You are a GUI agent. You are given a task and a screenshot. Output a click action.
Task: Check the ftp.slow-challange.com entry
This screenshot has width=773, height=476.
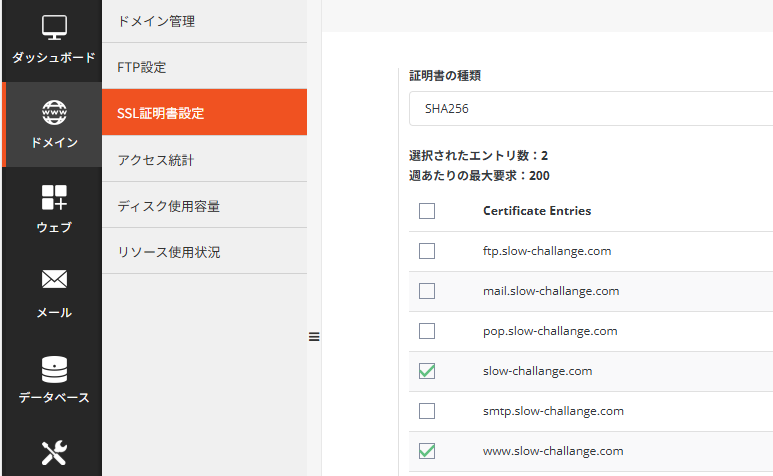pyautogui.click(x=427, y=251)
